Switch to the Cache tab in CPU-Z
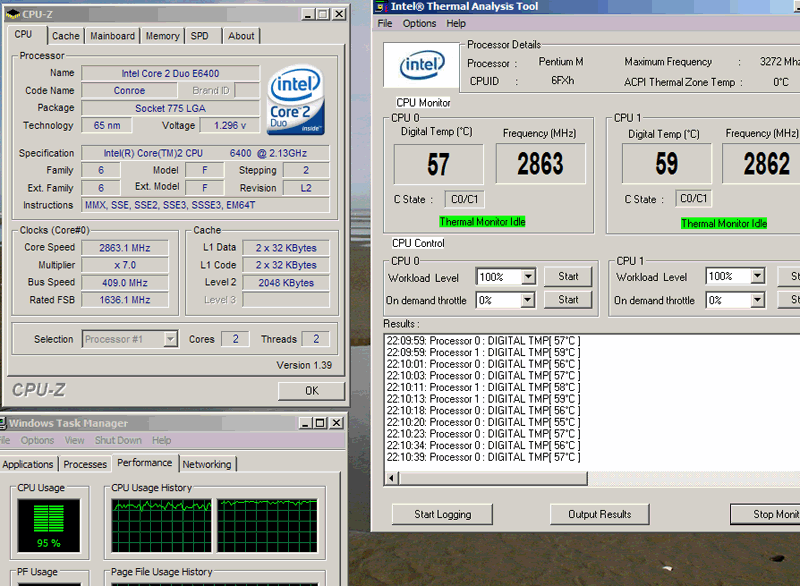 66,36
